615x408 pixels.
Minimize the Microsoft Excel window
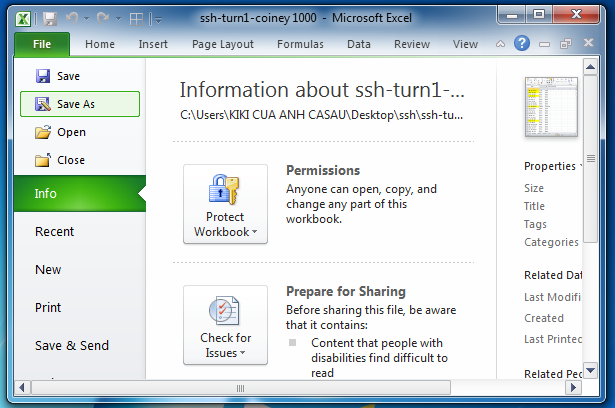pyautogui.click(x=511, y=15)
